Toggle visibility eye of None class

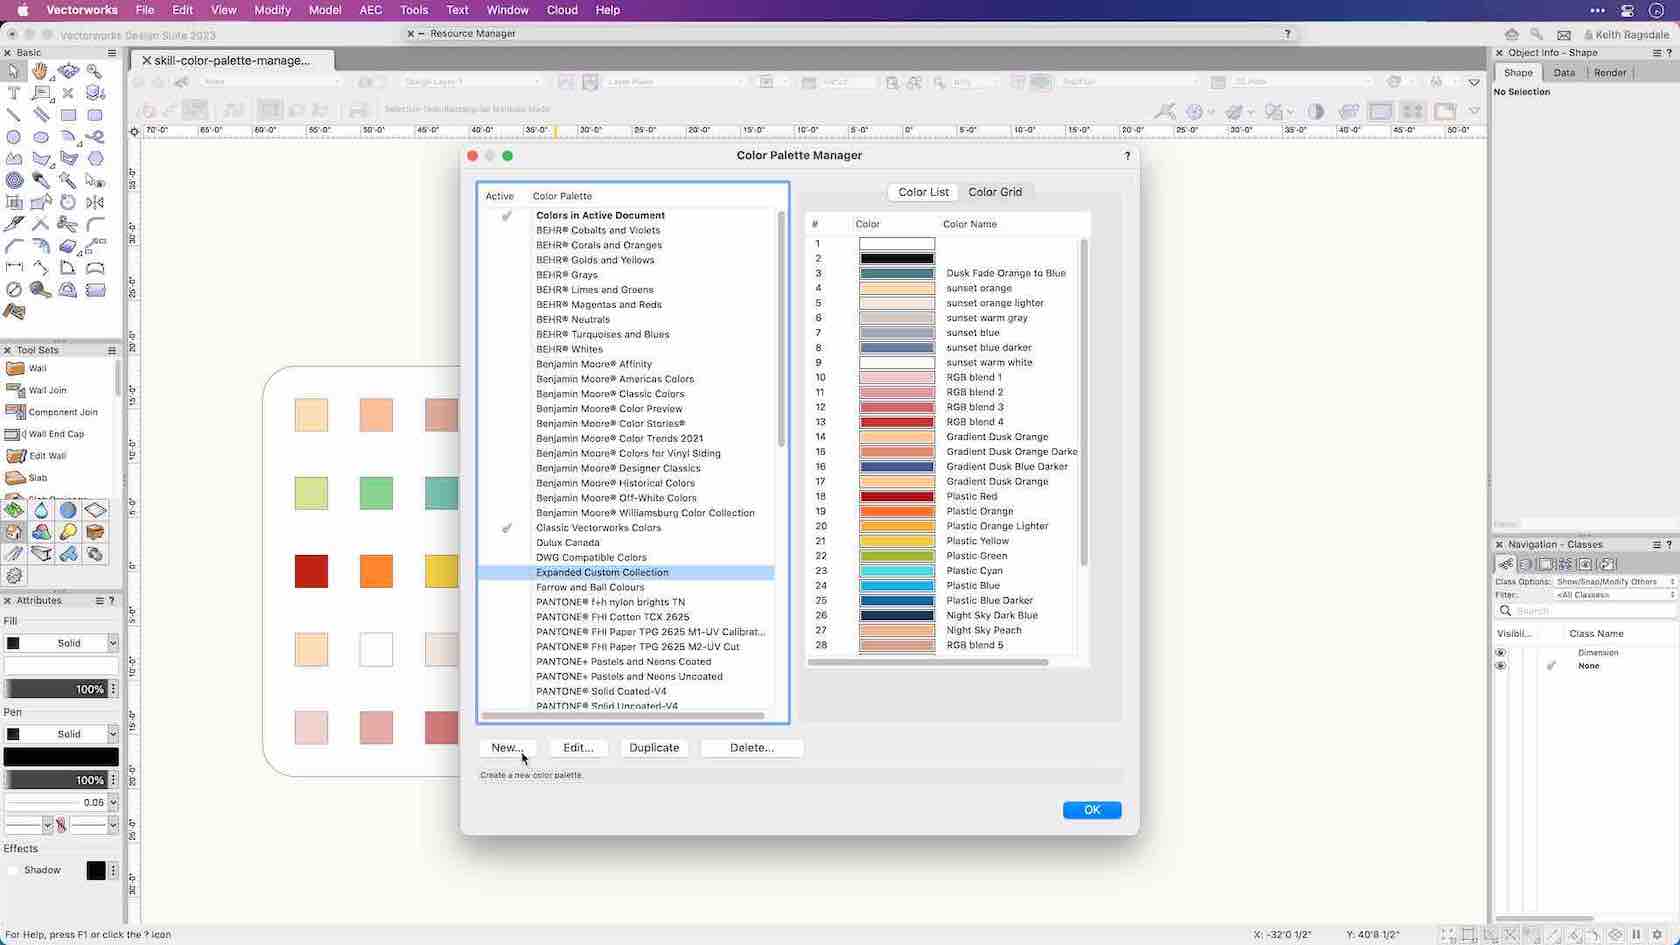click(1500, 666)
